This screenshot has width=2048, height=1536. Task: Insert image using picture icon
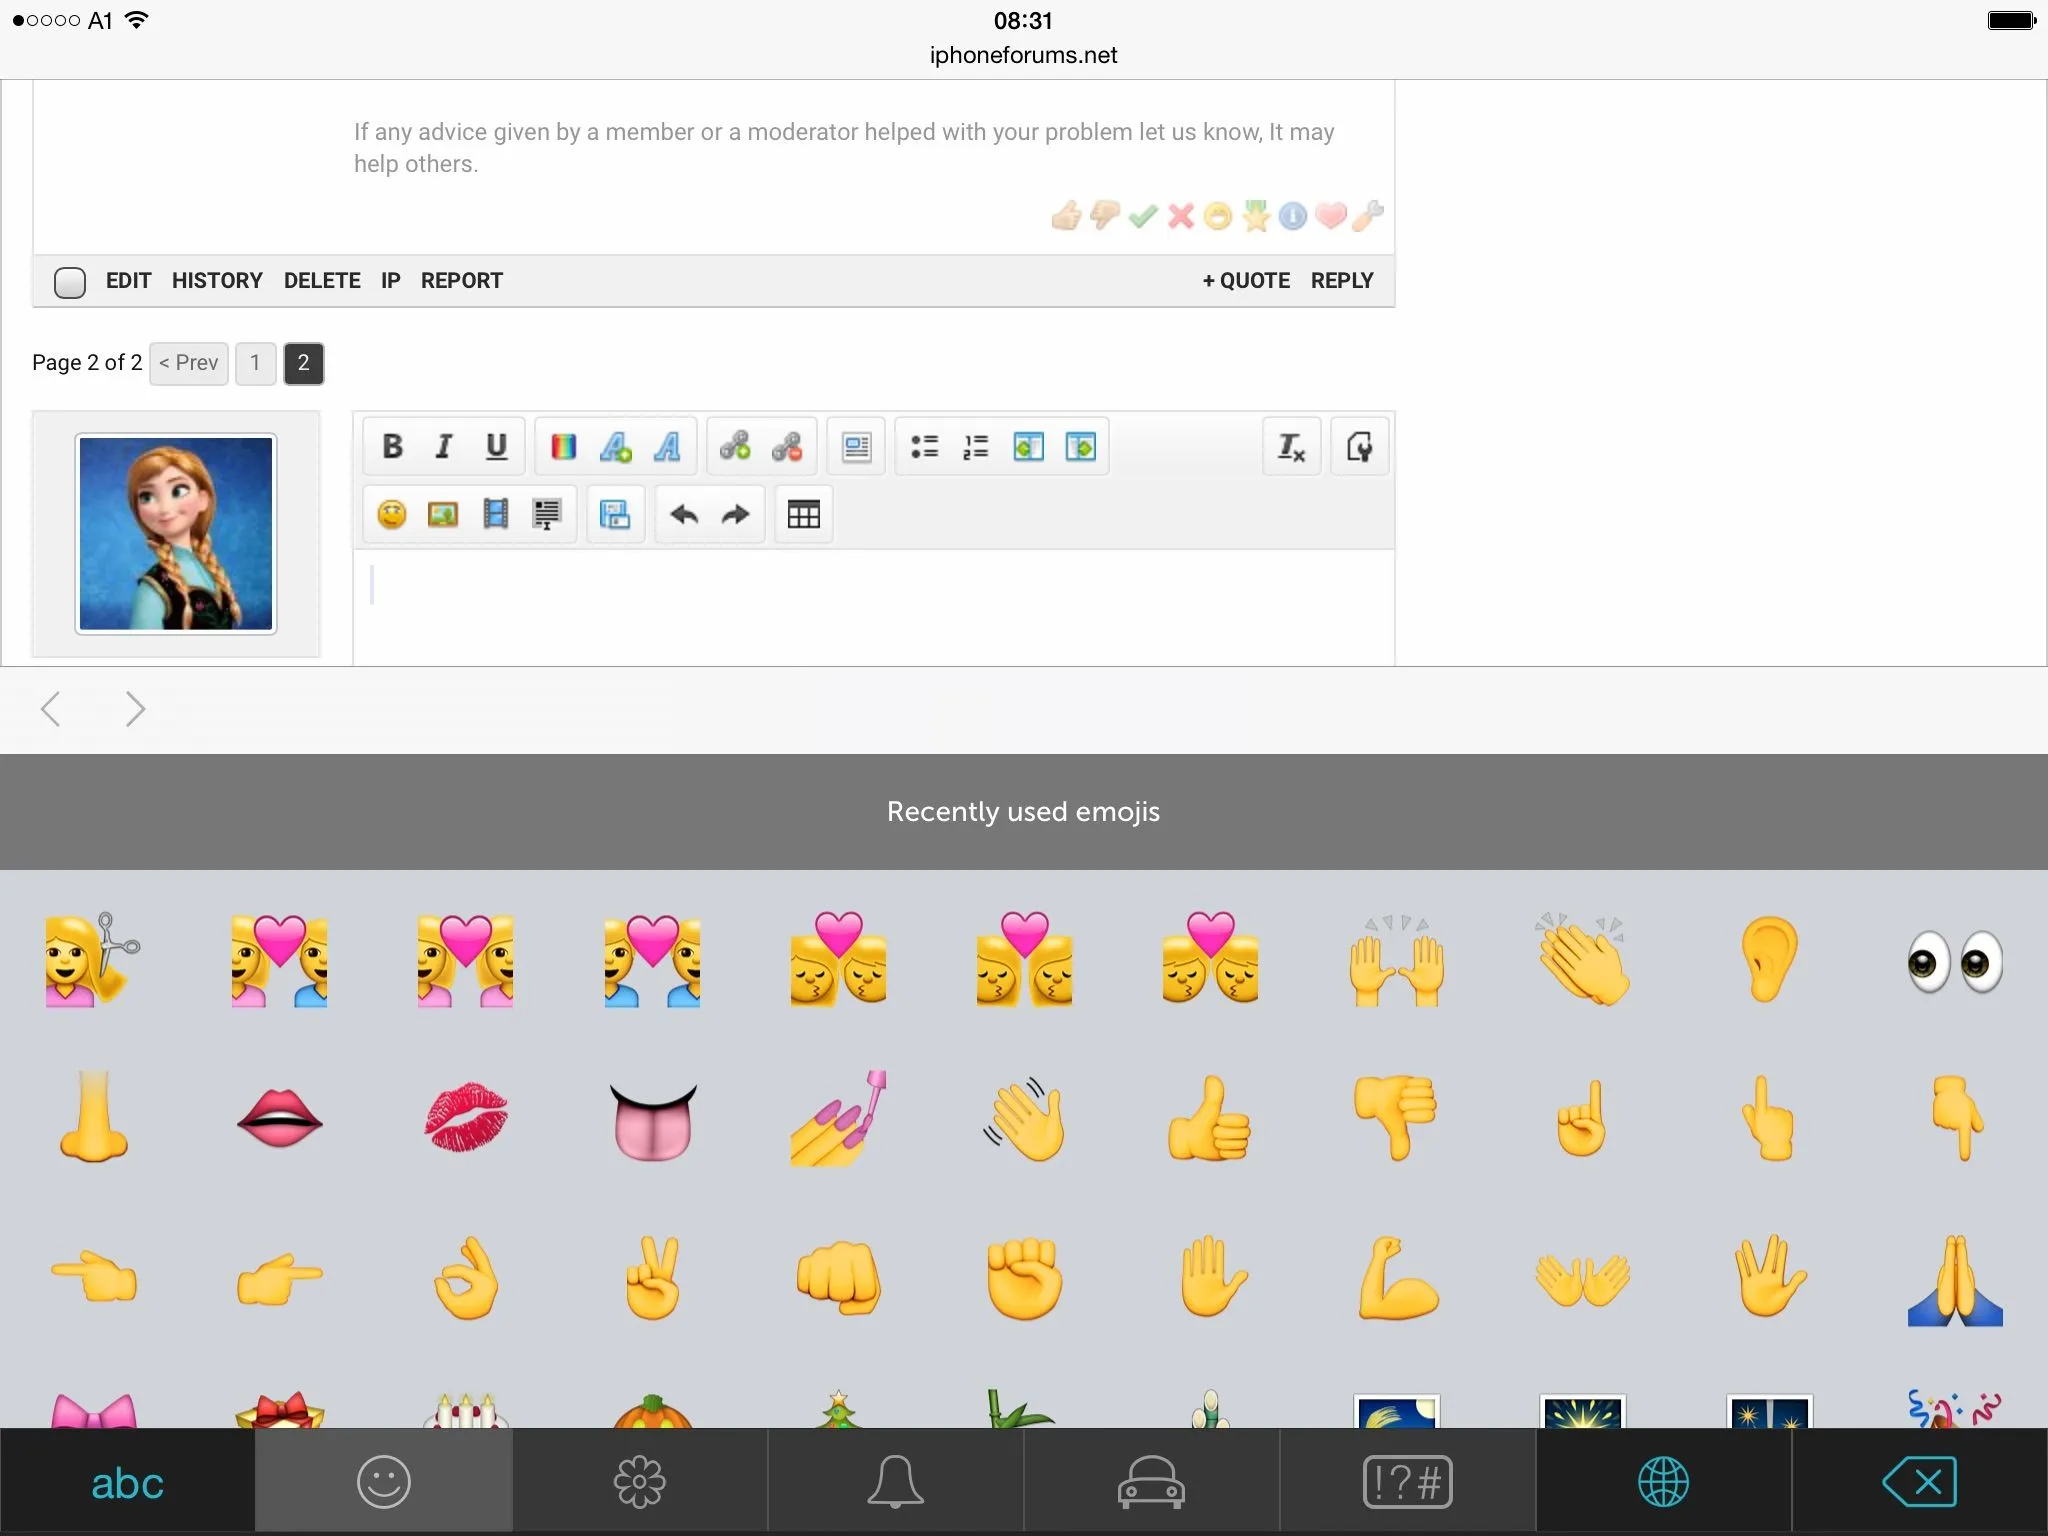[x=443, y=515]
